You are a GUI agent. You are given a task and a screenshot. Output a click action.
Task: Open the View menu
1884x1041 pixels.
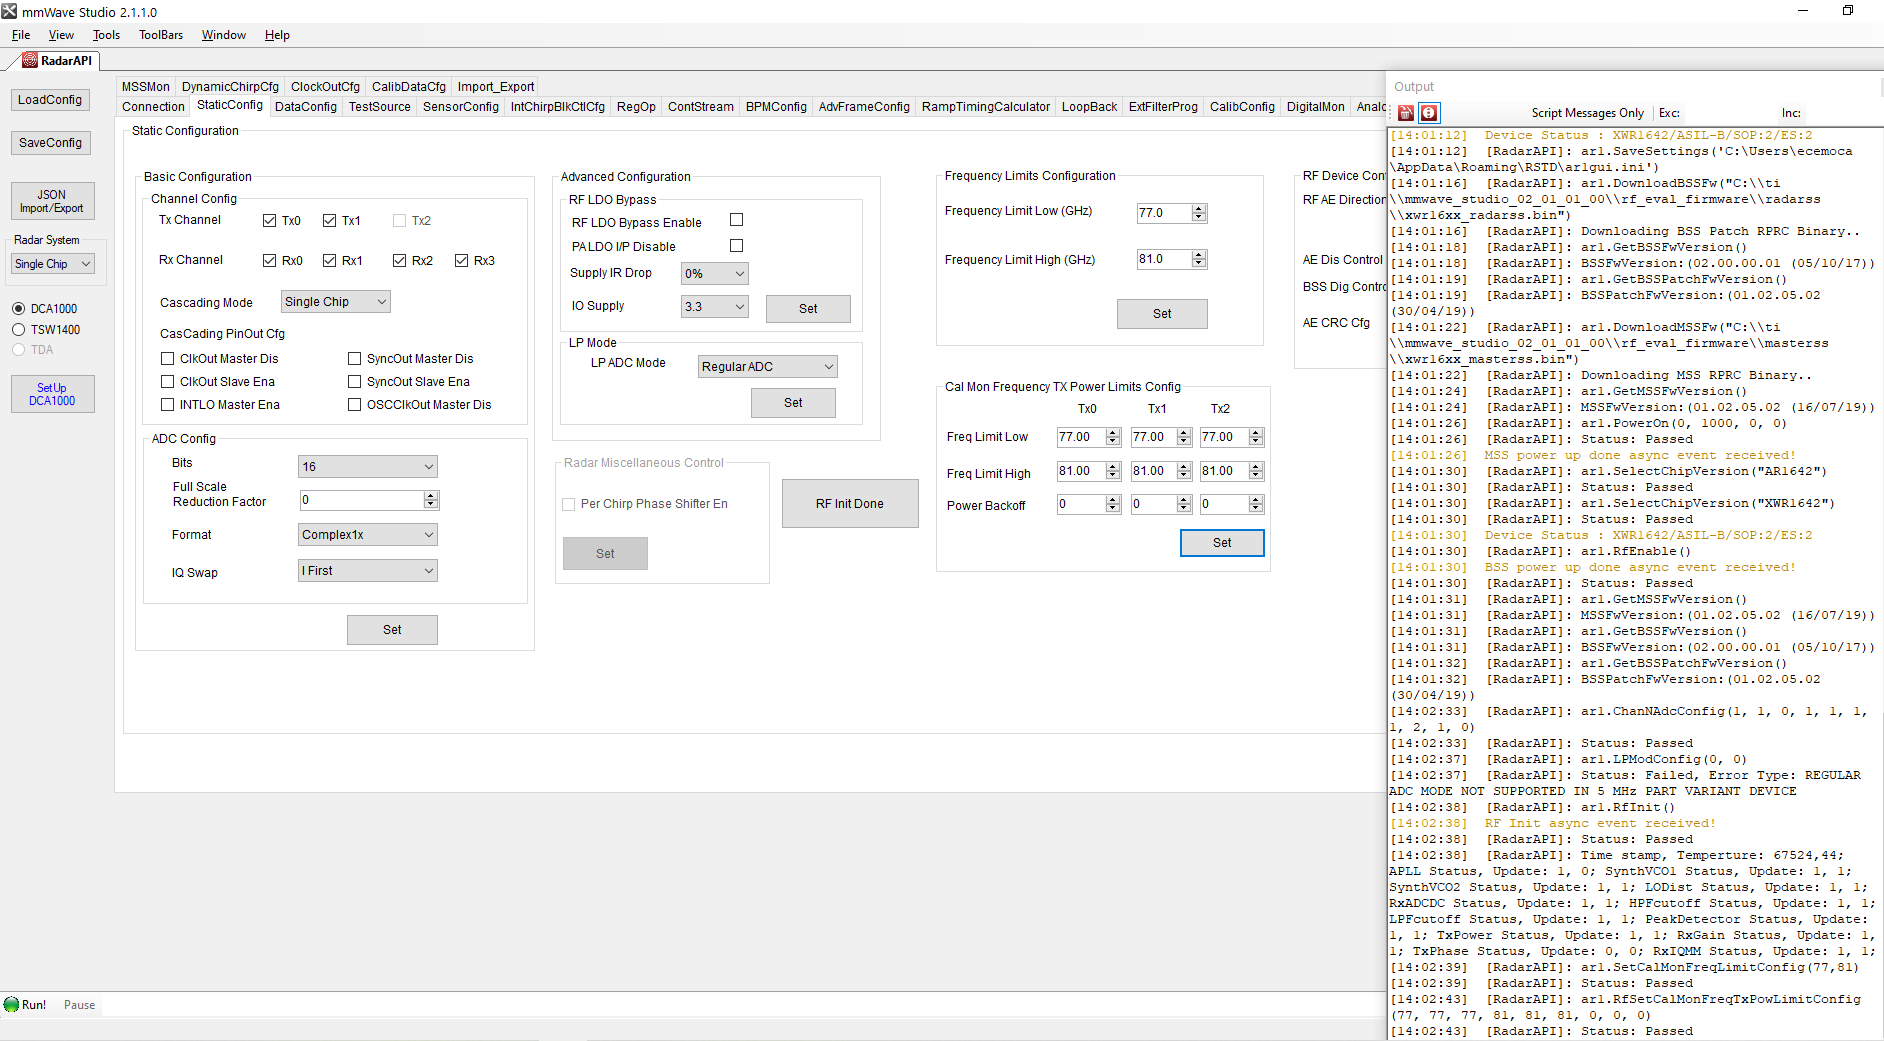coord(61,35)
